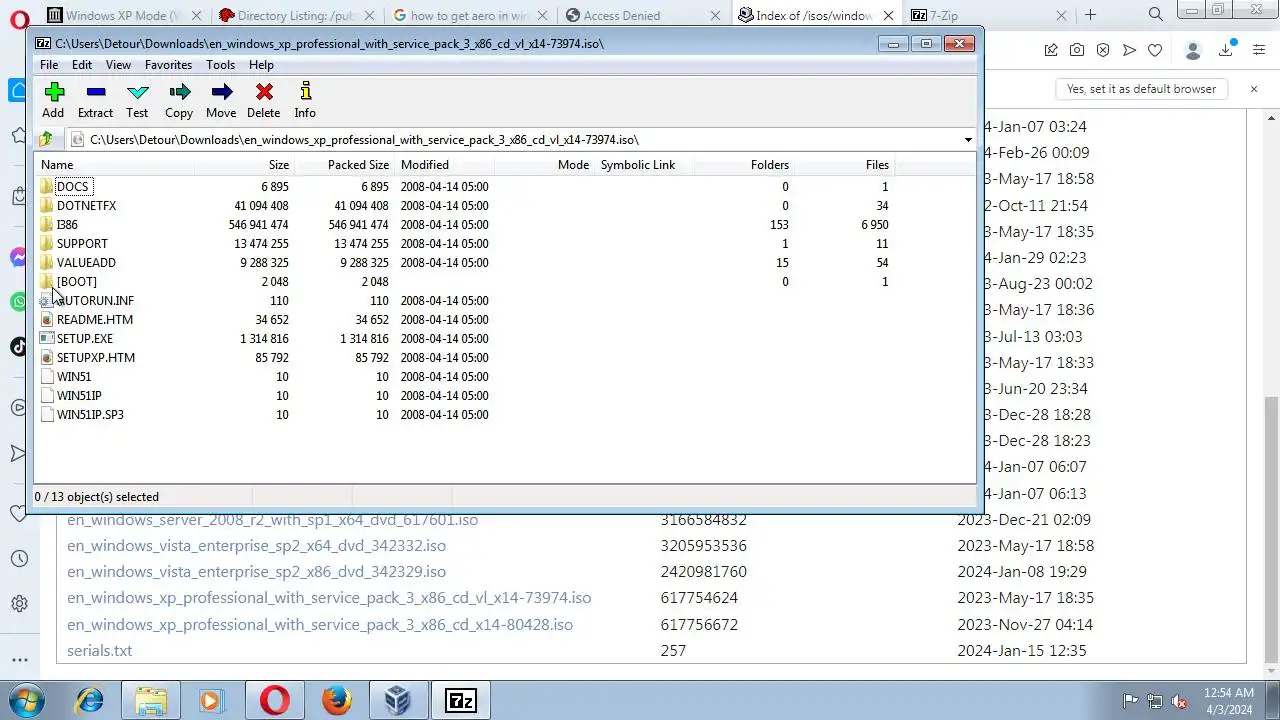Select the WIN51IP.SP3 file
The image size is (1280, 720).
click(x=90, y=415)
